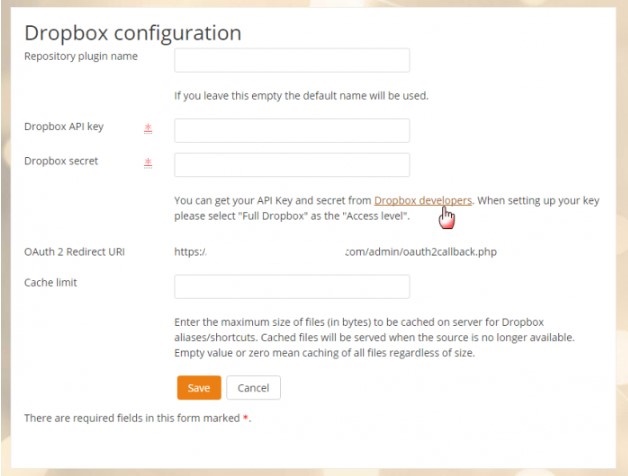The width and height of the screenshot is (628, 476).
Task: Select the Dropbox secret text box
Action: coord(292,165)
